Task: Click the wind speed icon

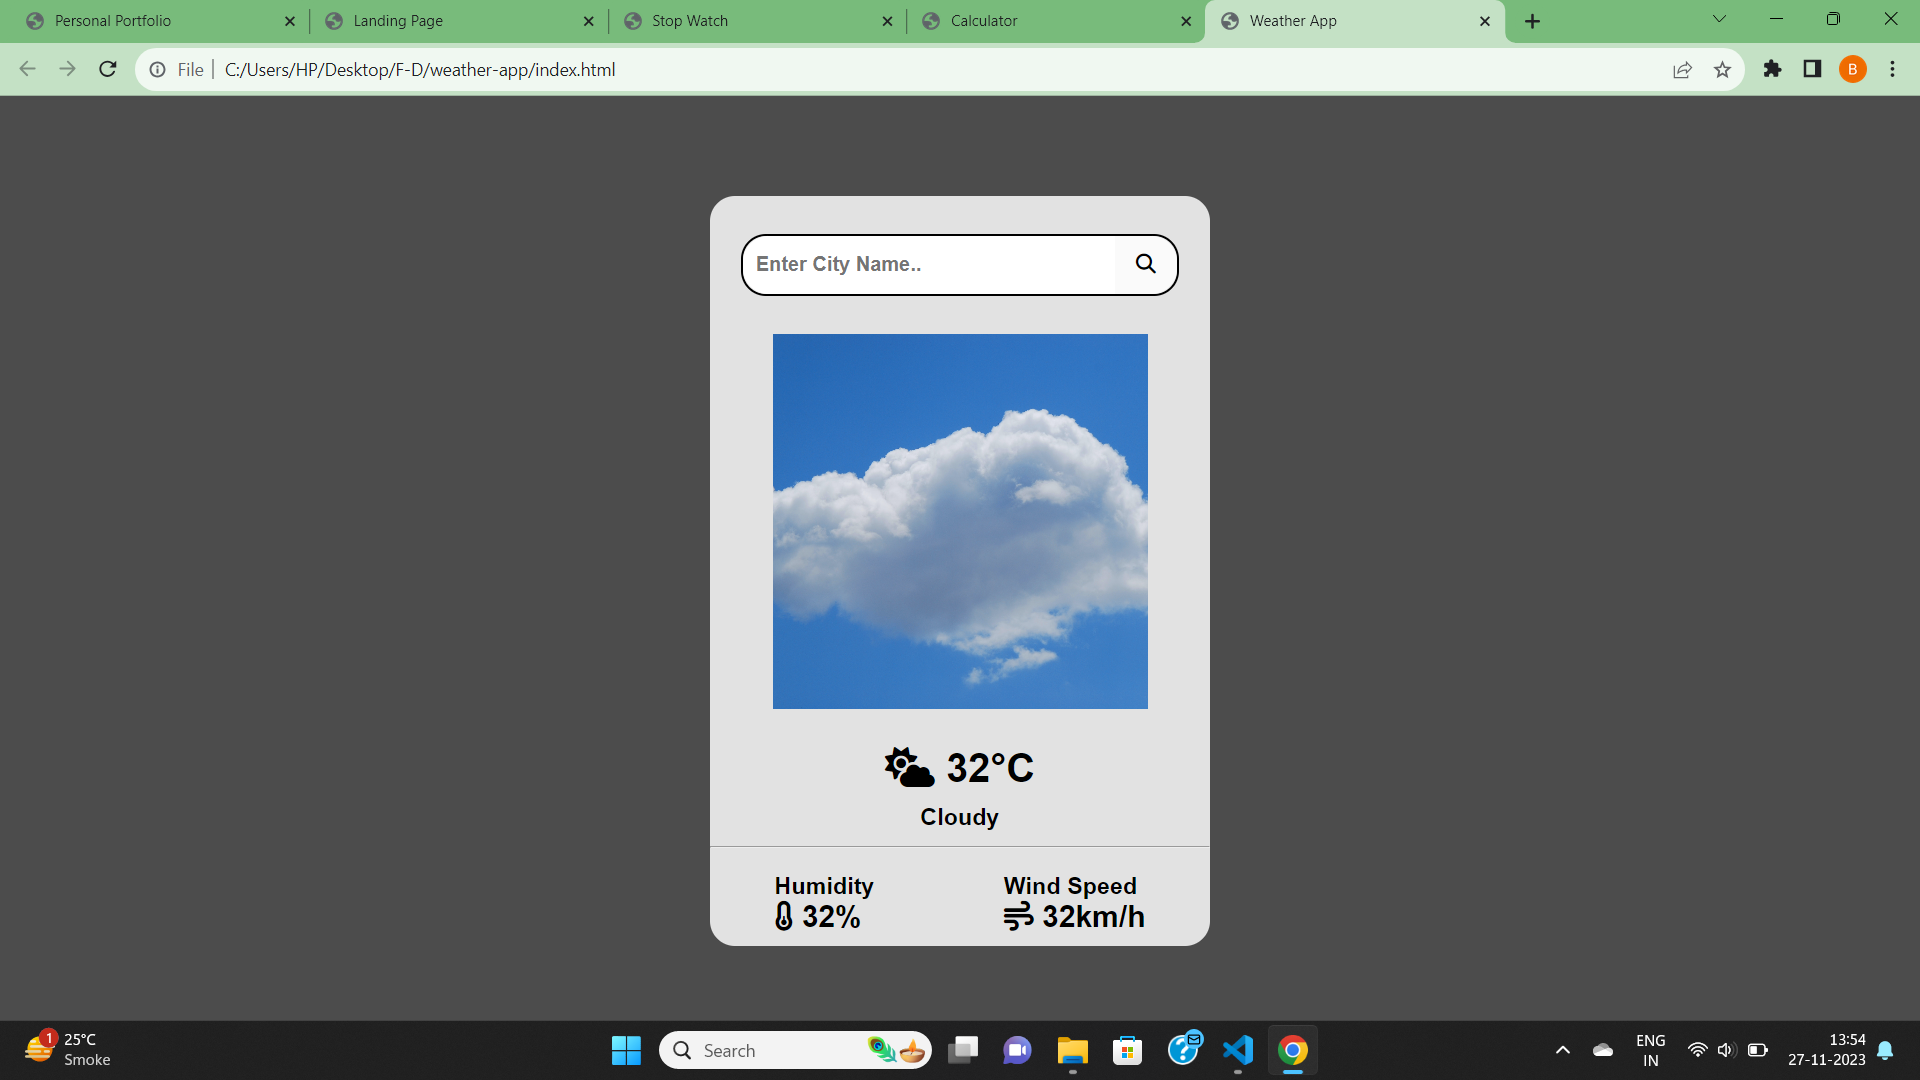Action: (x=1018, y=916)
